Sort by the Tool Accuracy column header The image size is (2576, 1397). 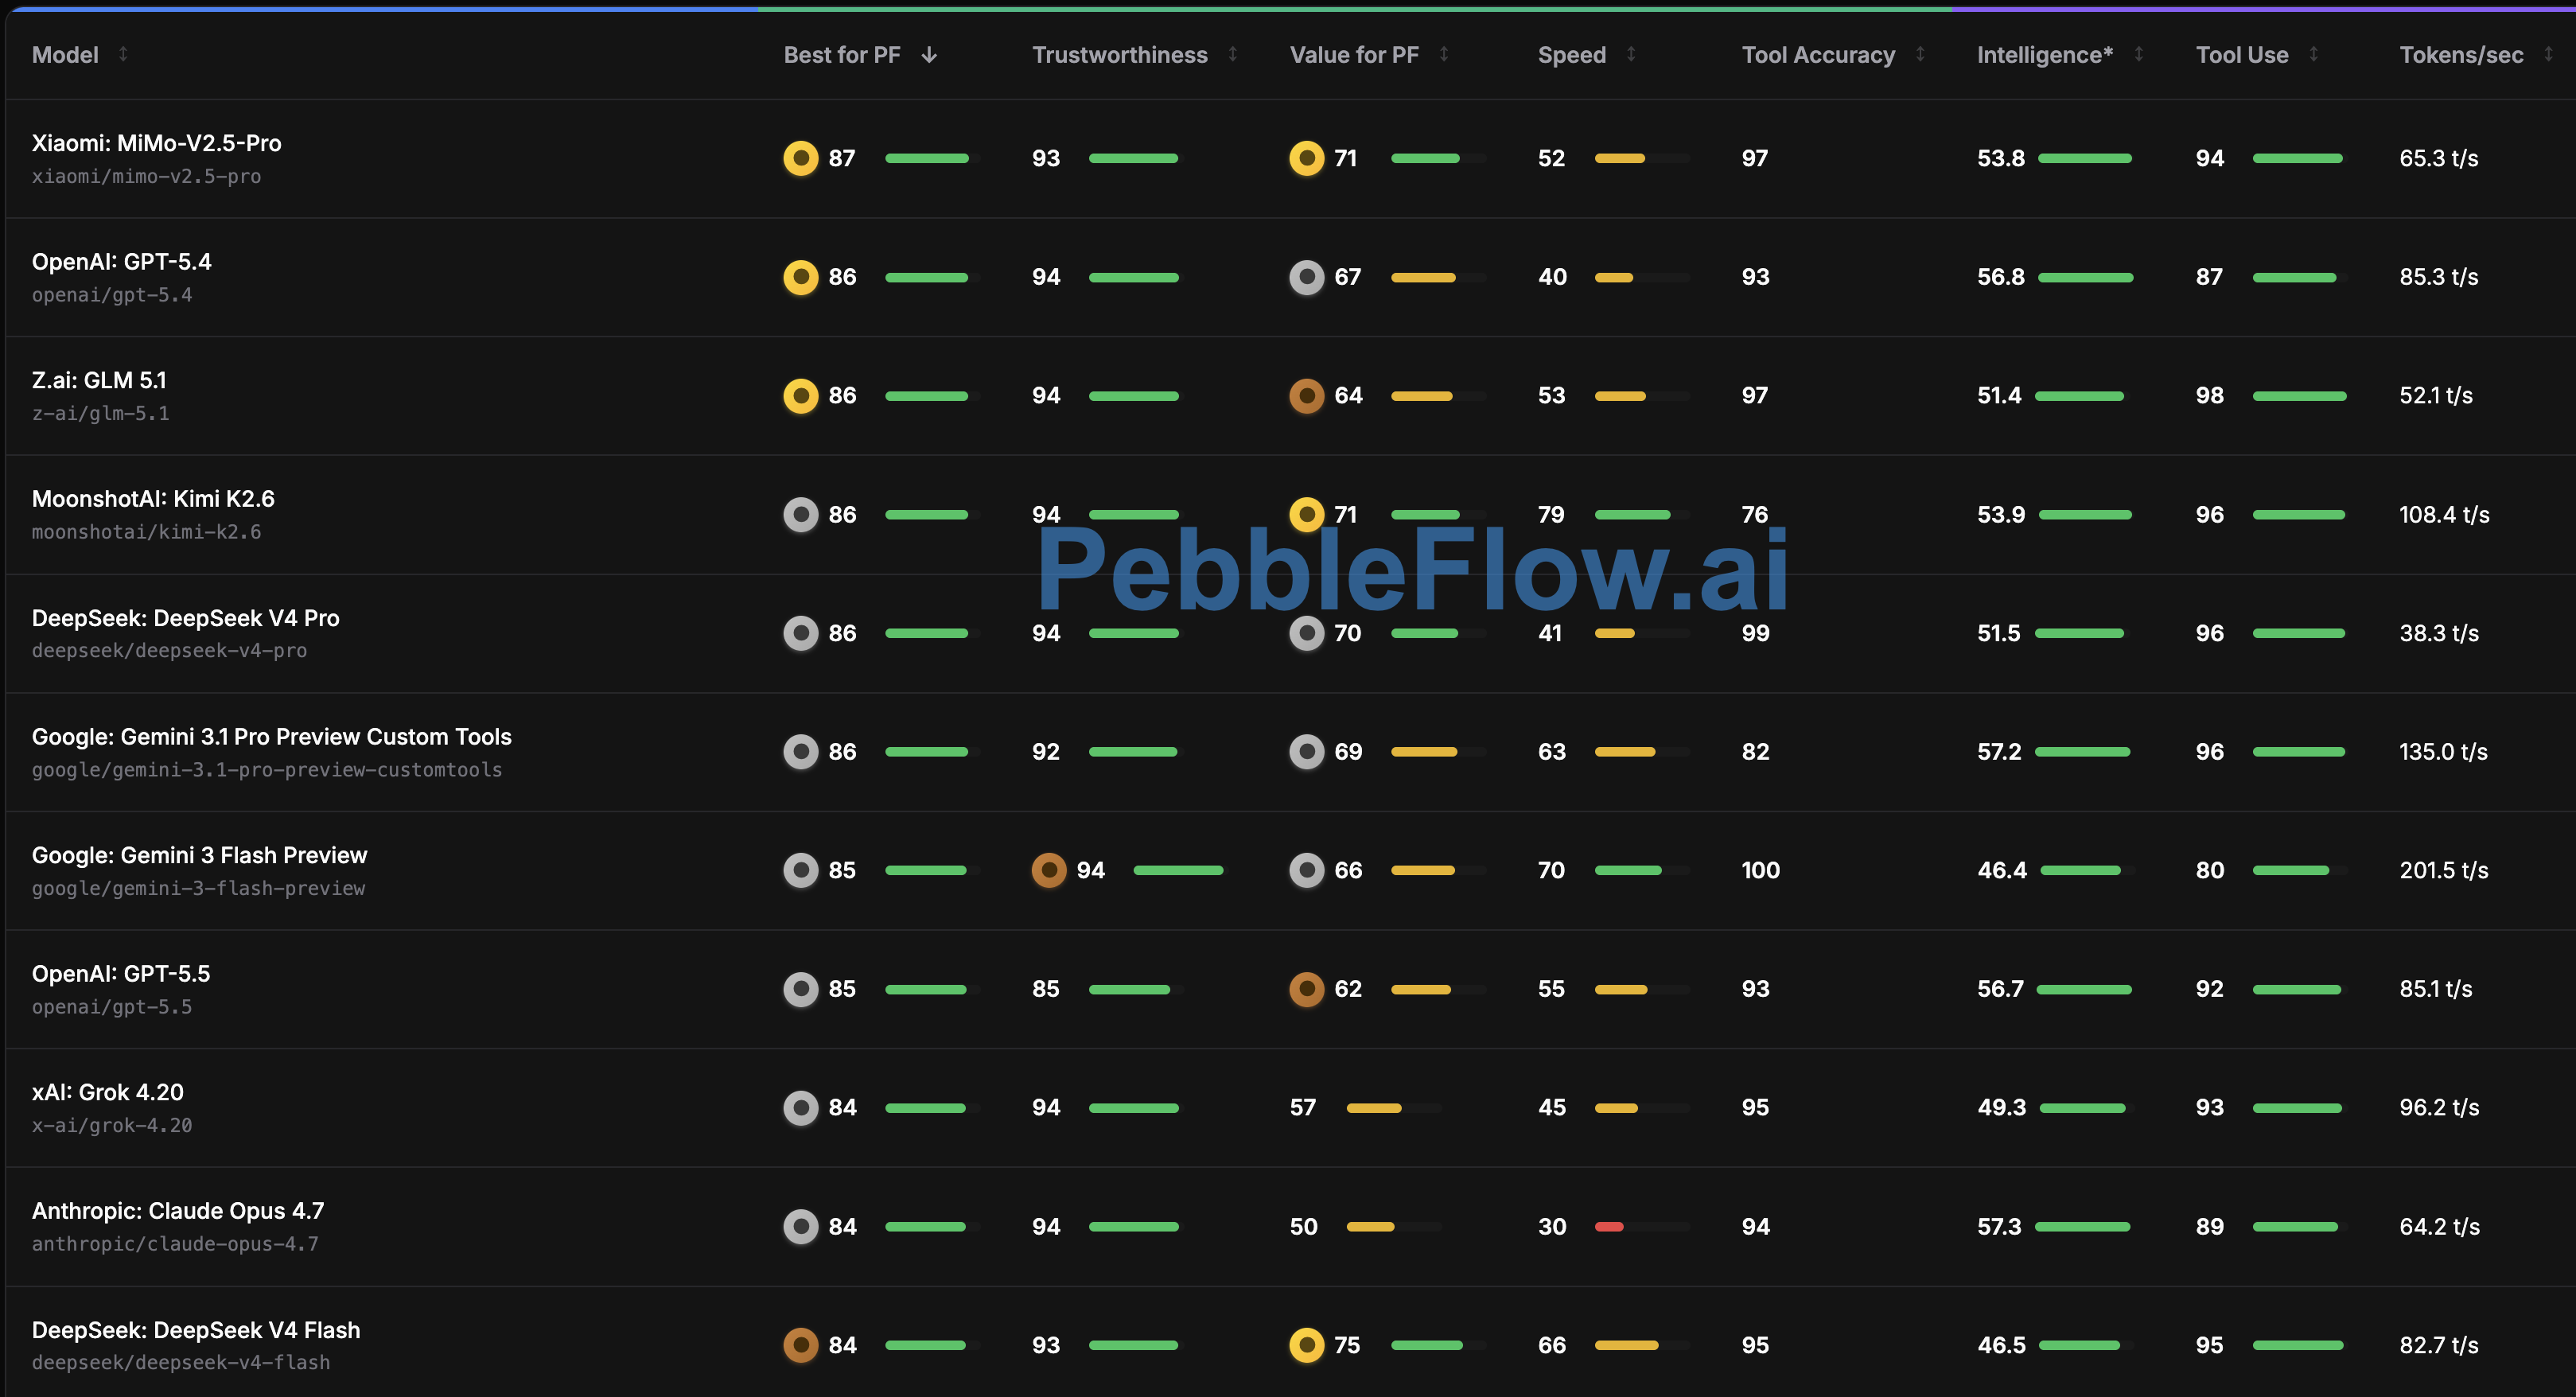point(1818,55)
